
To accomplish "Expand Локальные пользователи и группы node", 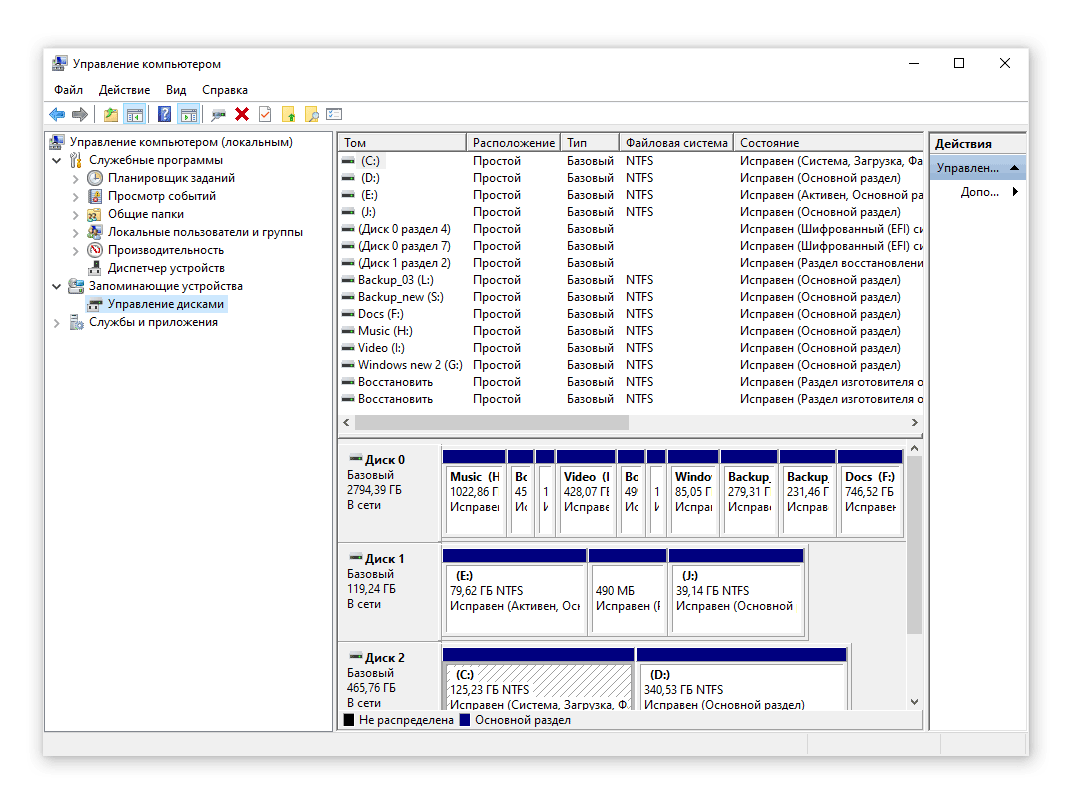I will click(76, 233).
